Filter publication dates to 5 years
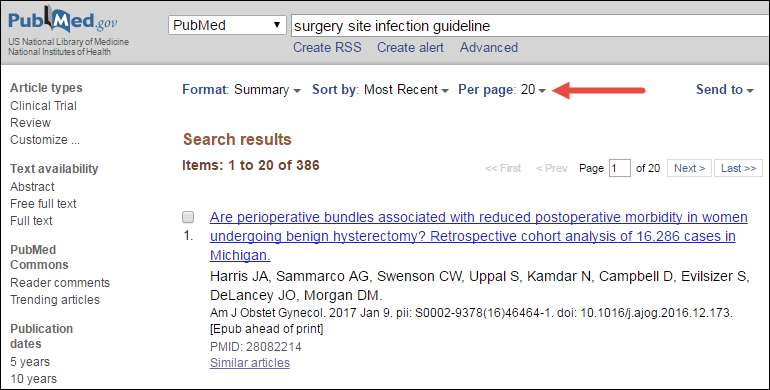 [30, 362]
